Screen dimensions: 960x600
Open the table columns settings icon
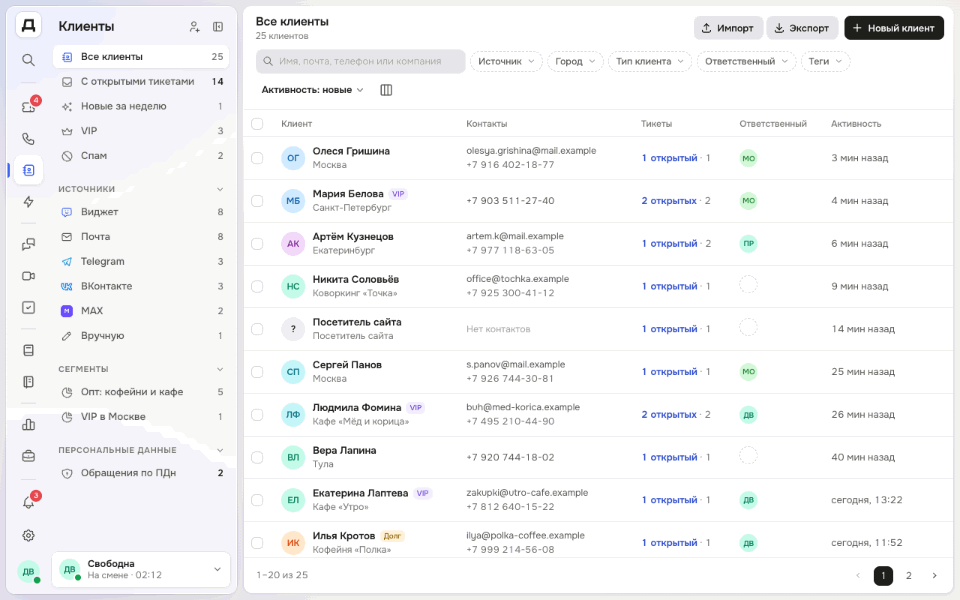(386, 90)
